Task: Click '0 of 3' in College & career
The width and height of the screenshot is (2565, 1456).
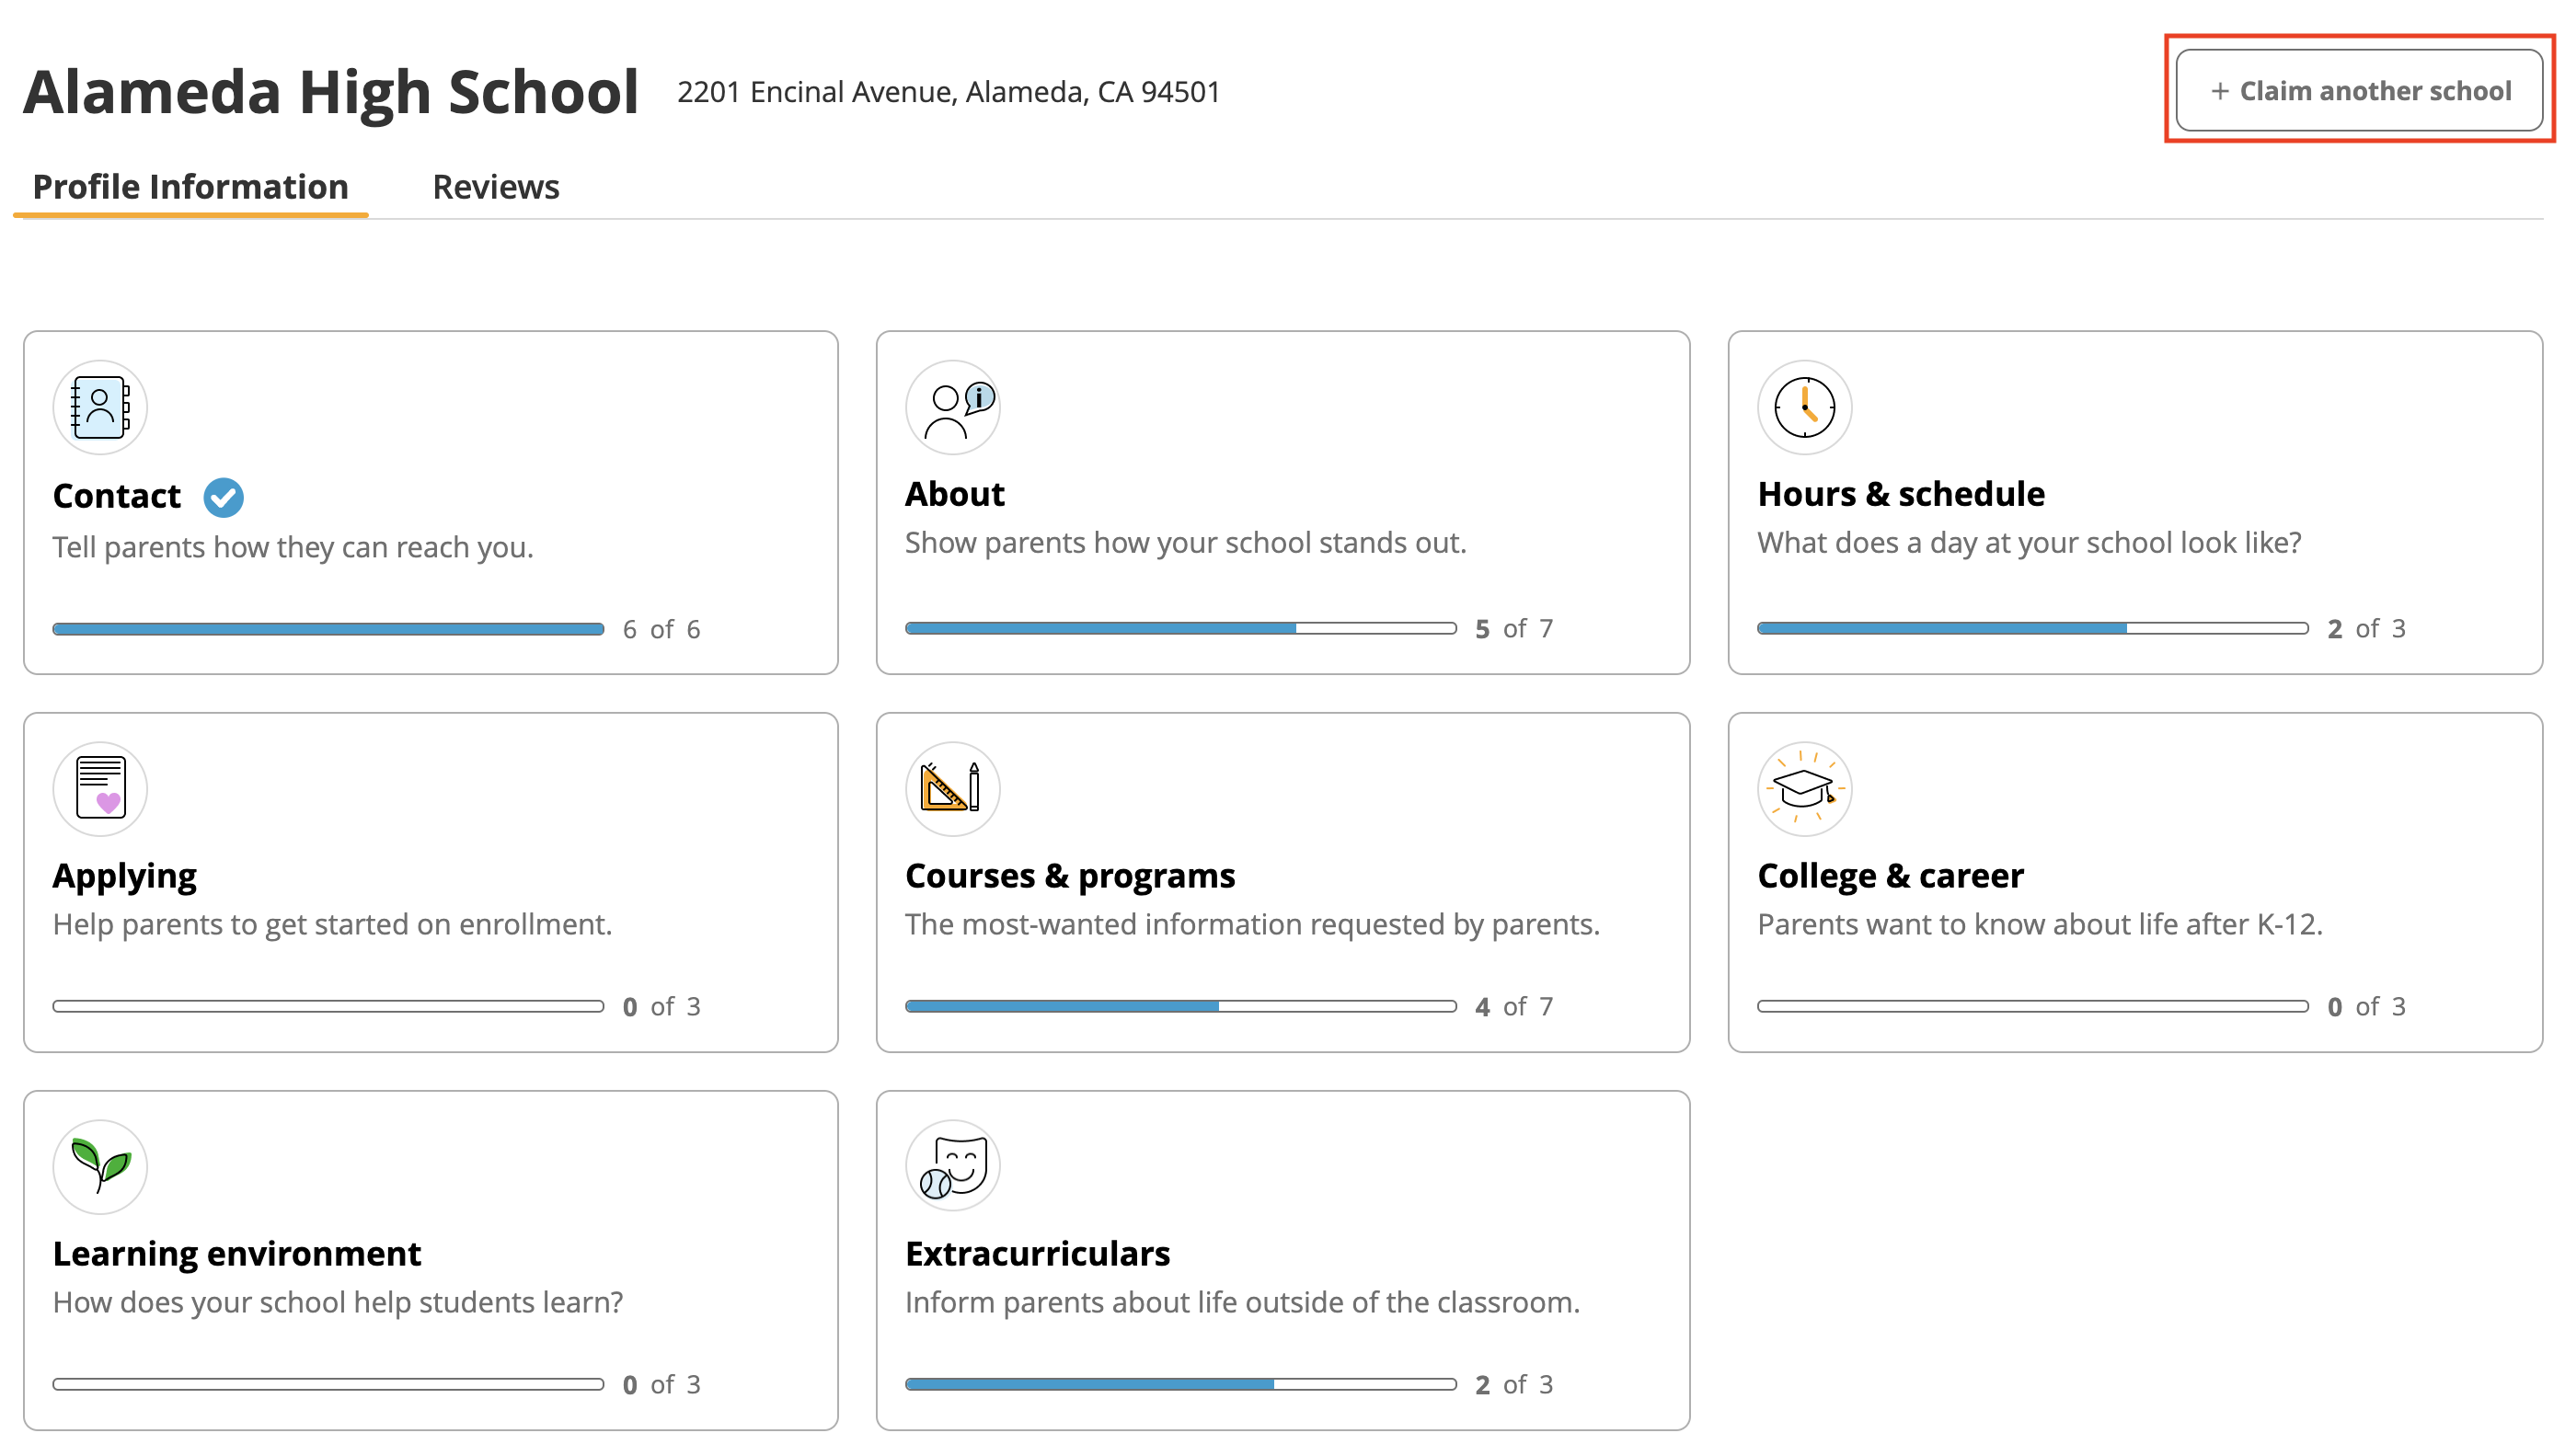Action: point(2365,1006)
